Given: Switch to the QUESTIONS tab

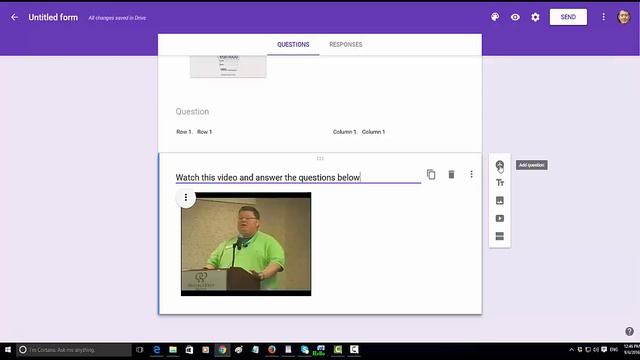Looking at the screenshot, I should coord(293,44).
